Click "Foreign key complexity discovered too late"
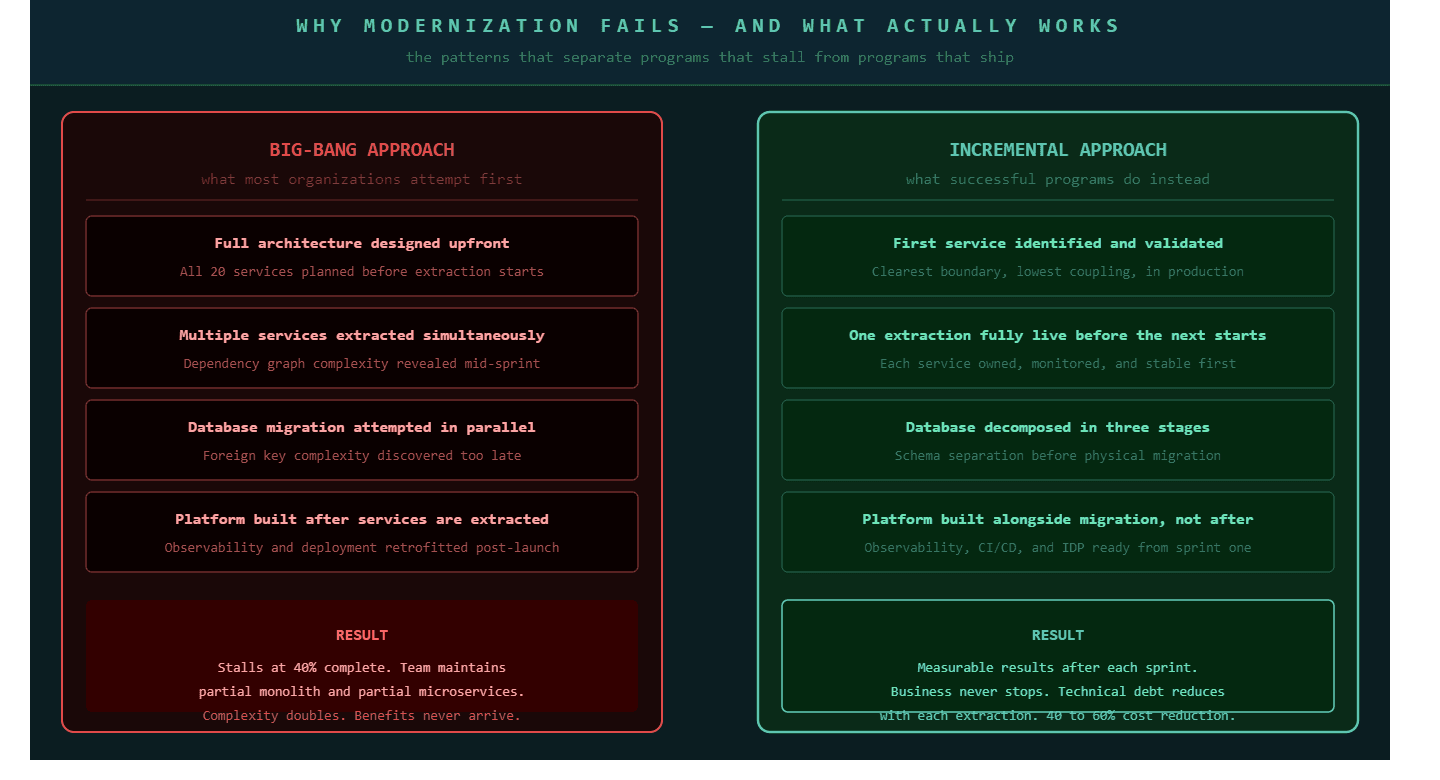Viewport: 1440px width, 780px height. [362, 456]
